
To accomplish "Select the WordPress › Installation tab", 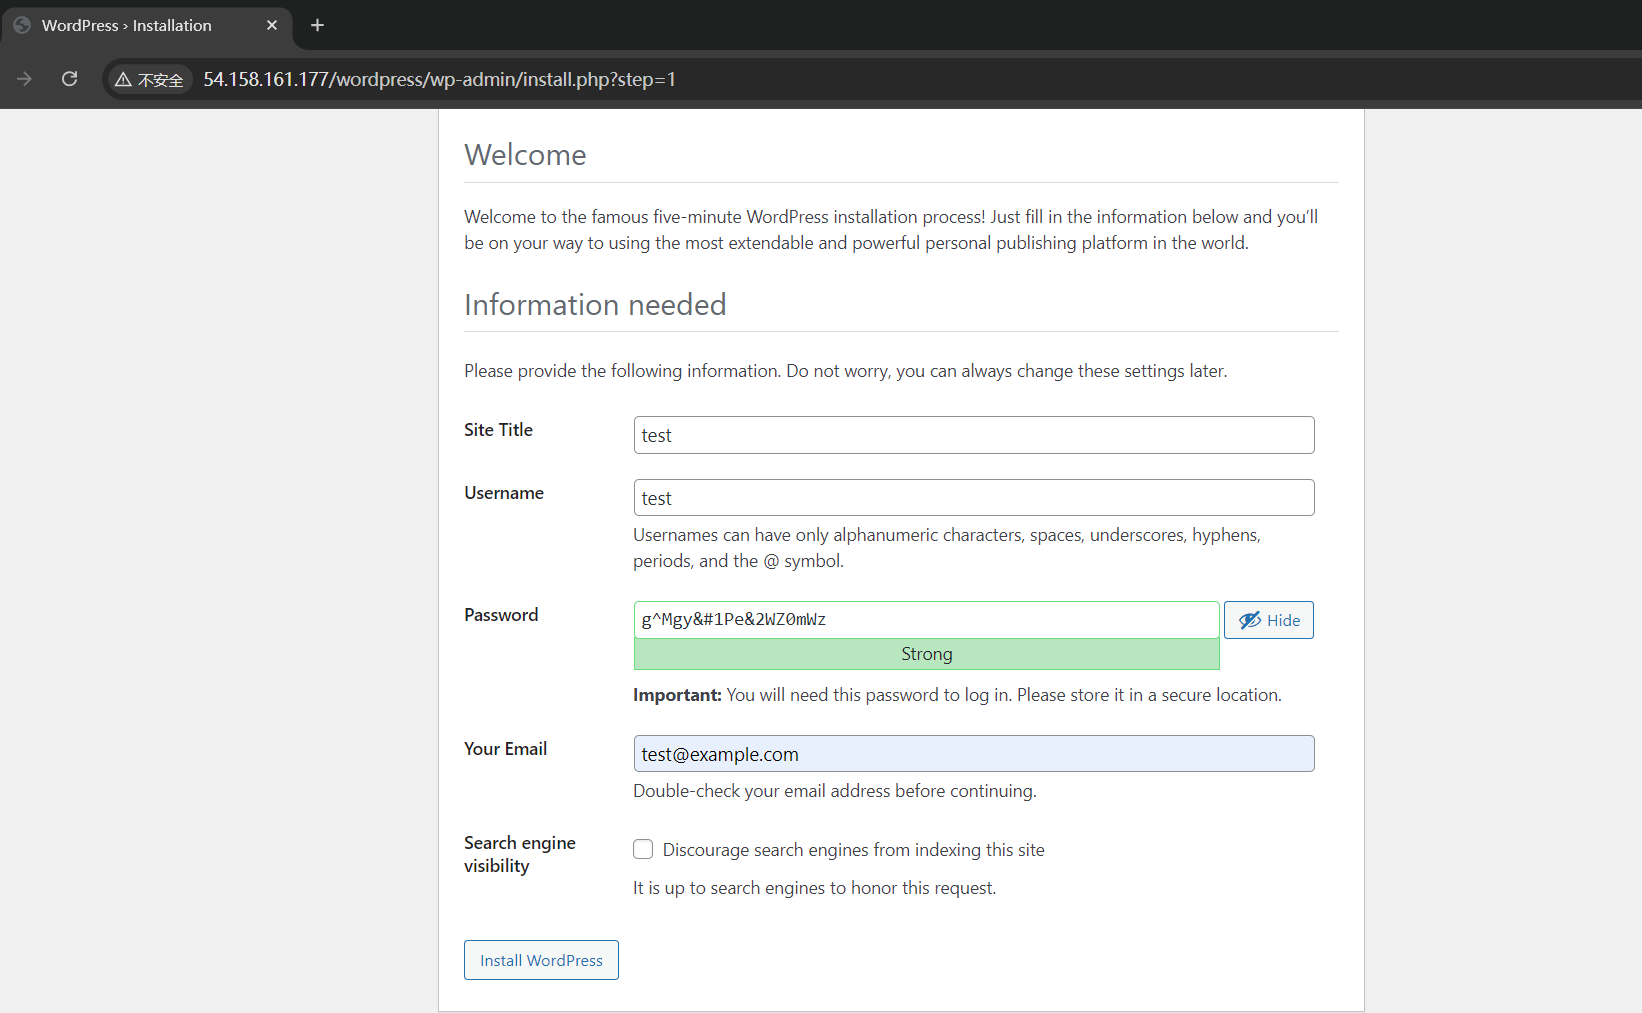I will 146,26.
